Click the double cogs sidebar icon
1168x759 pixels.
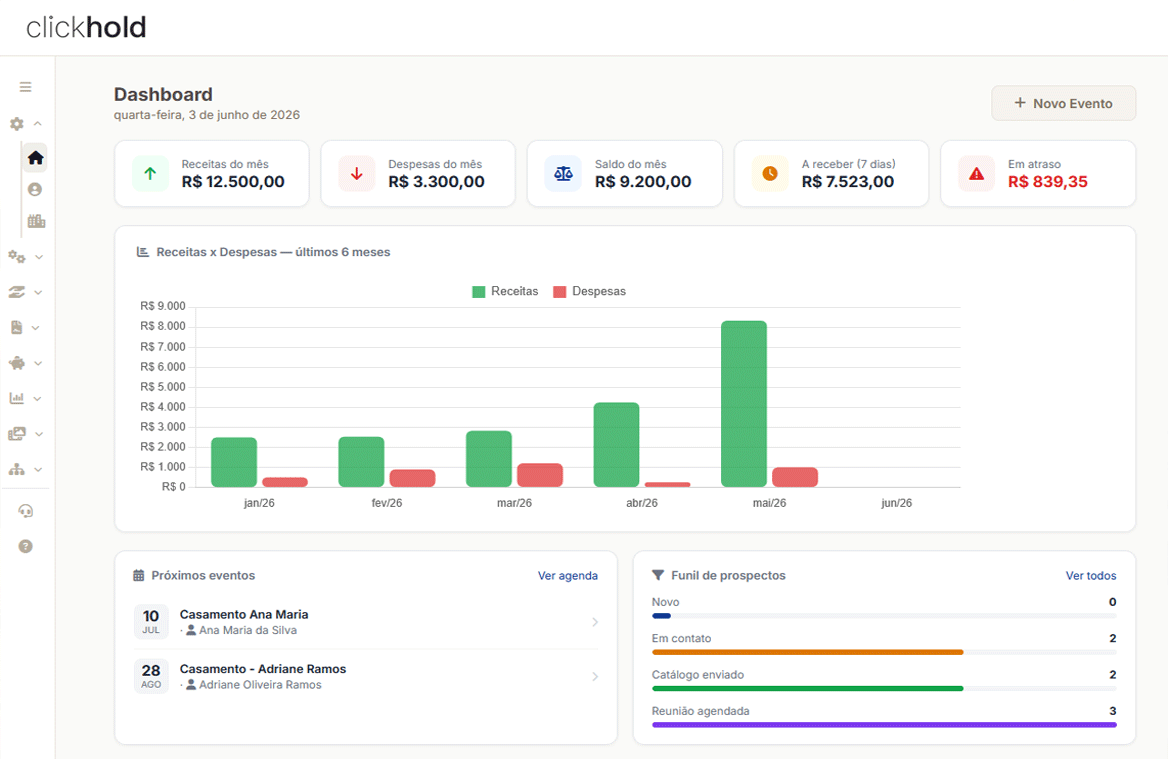click(16, 257)
